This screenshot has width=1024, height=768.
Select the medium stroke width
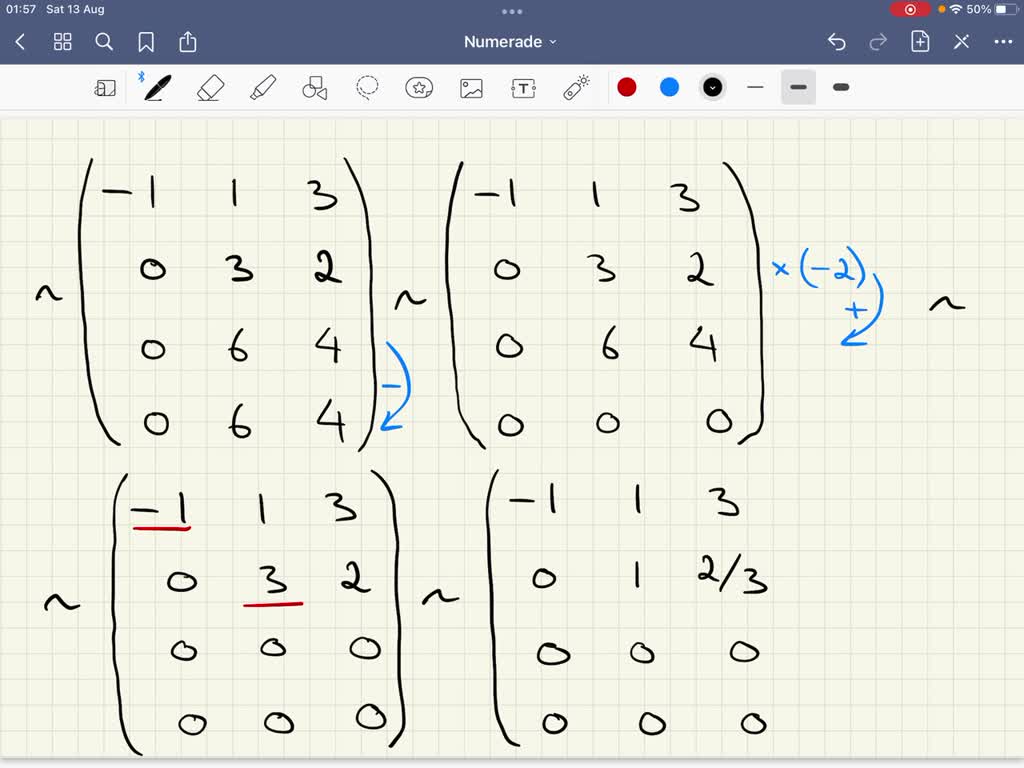(x=799, y=88)
